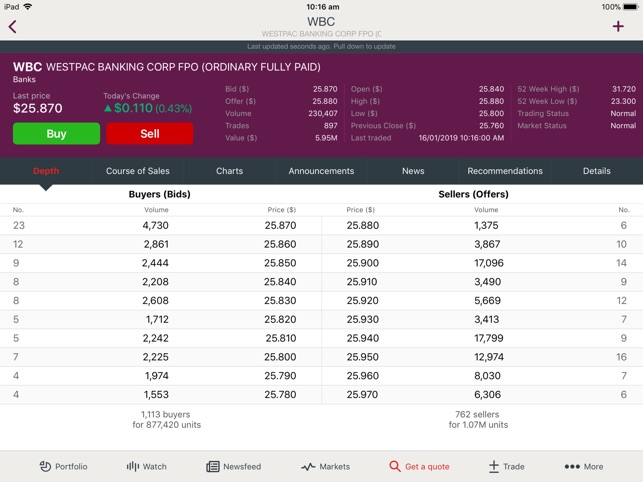643x482 pixels.
Task: Select offer price 25.890
Action: (x=363, y=244)
